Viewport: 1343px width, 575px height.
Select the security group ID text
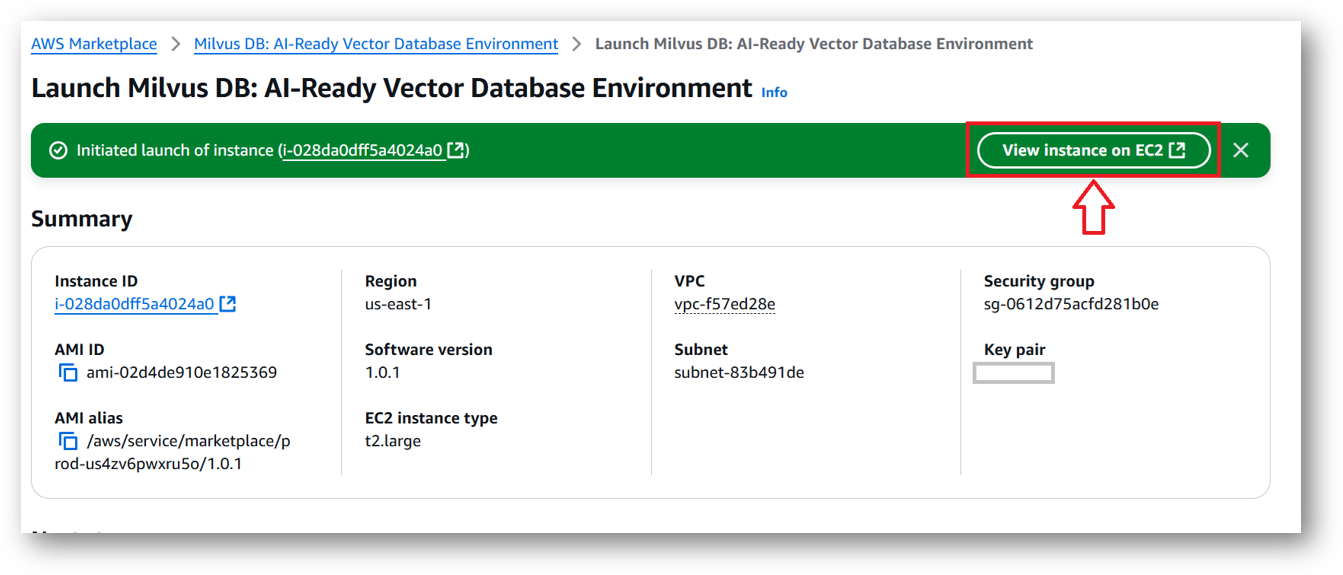tap(1071, 304)
